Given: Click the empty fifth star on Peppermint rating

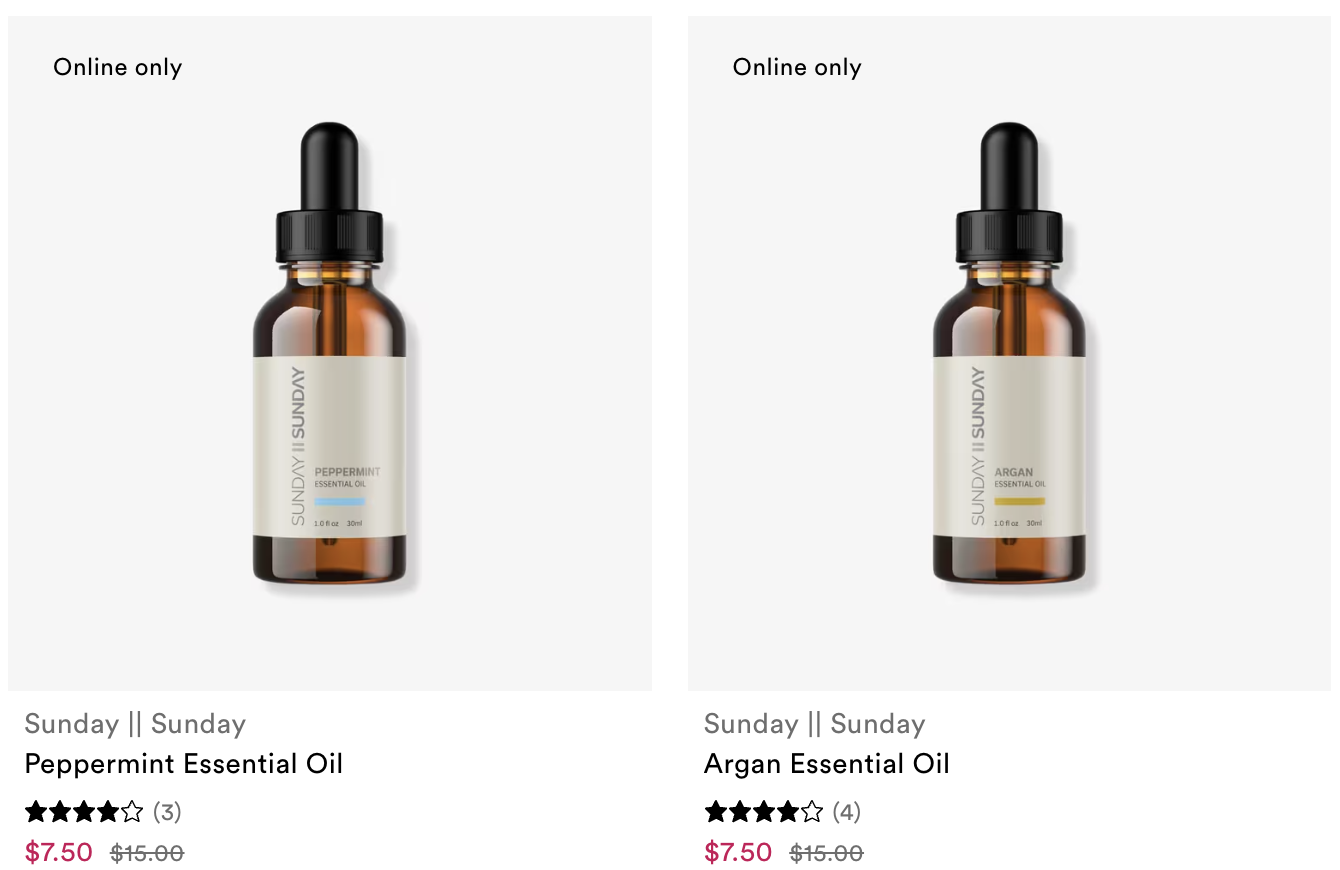Looking at the screenshot, I should click(133, 811).
